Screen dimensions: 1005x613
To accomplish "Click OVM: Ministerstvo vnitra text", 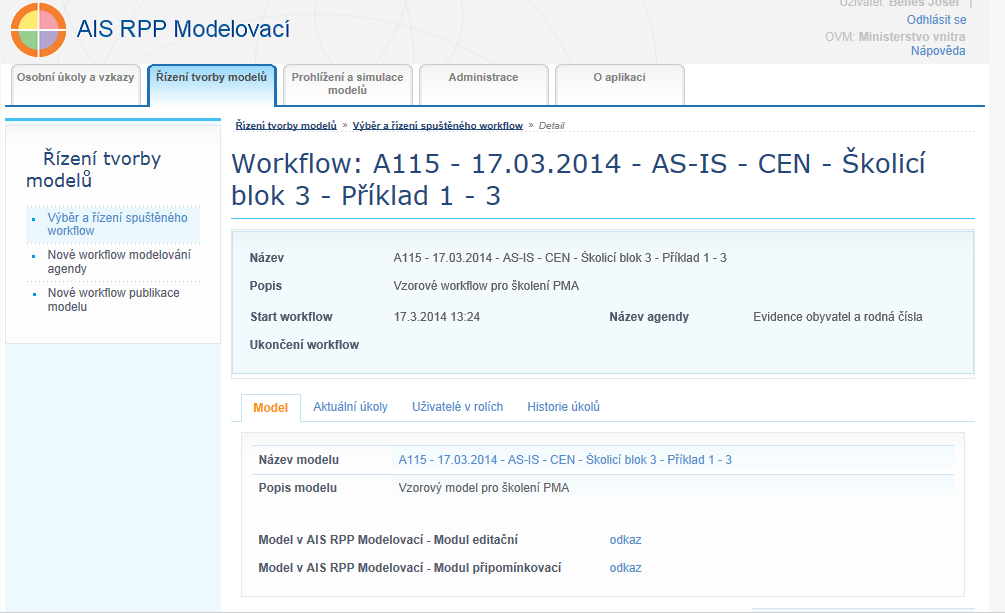I will 895,37.
